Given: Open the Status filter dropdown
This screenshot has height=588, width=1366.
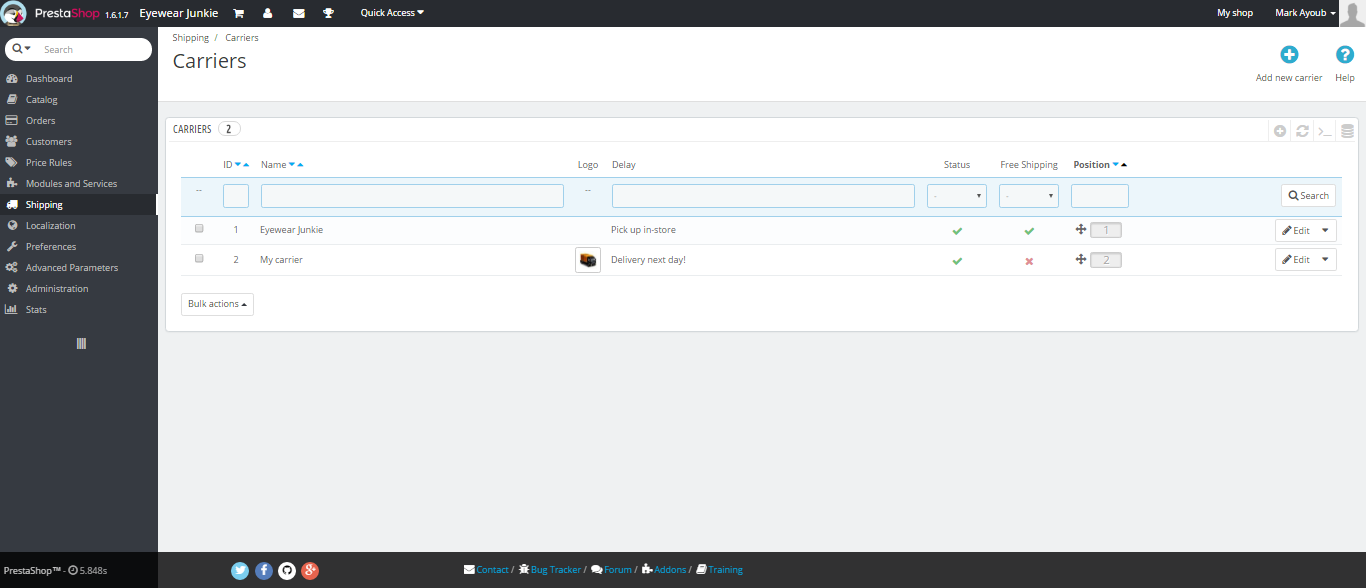Looking at the screenshot, I should (x=957, y=196).
